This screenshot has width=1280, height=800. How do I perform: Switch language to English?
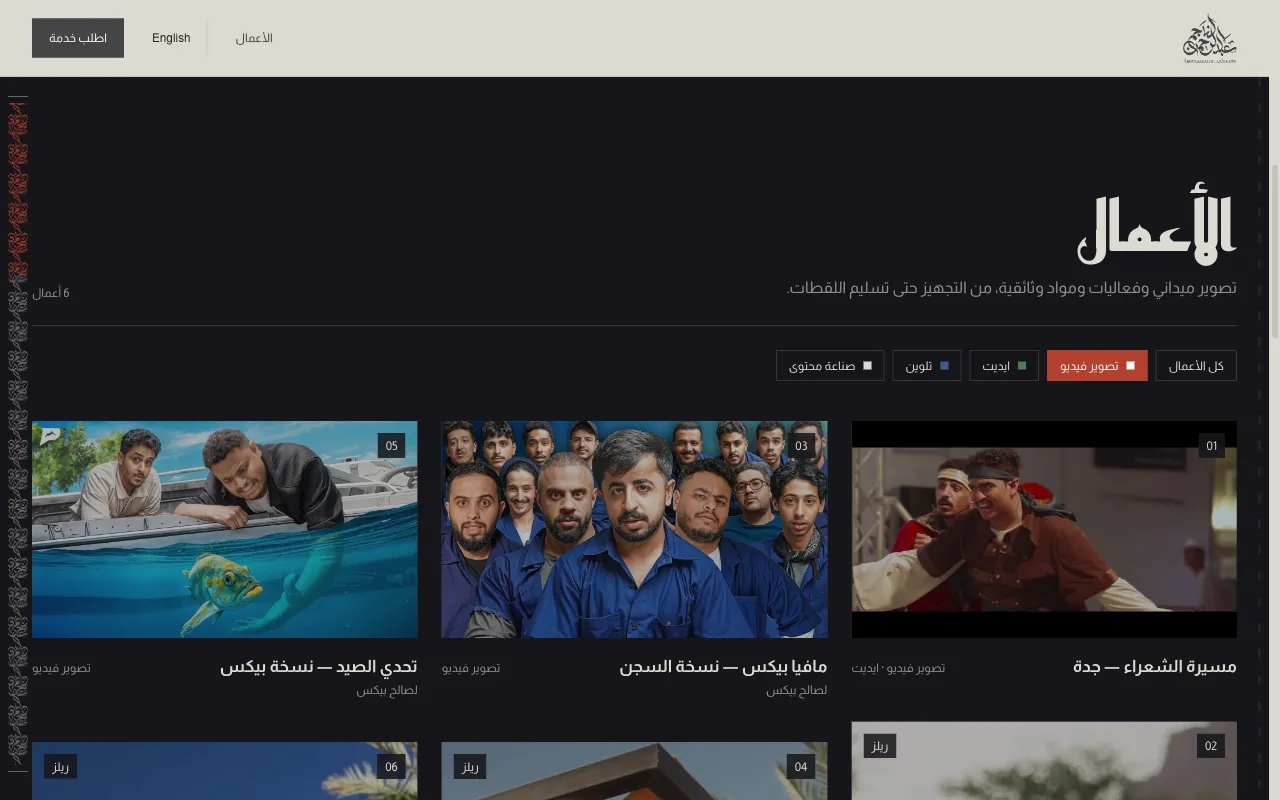(x=171, y=38)
